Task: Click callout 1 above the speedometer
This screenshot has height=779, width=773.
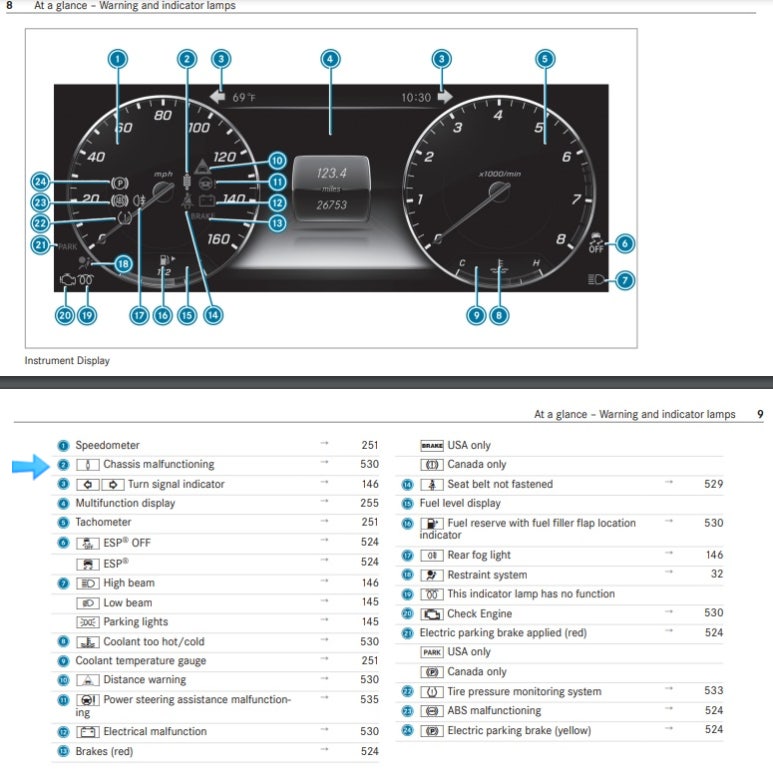Action: (118, 59)
